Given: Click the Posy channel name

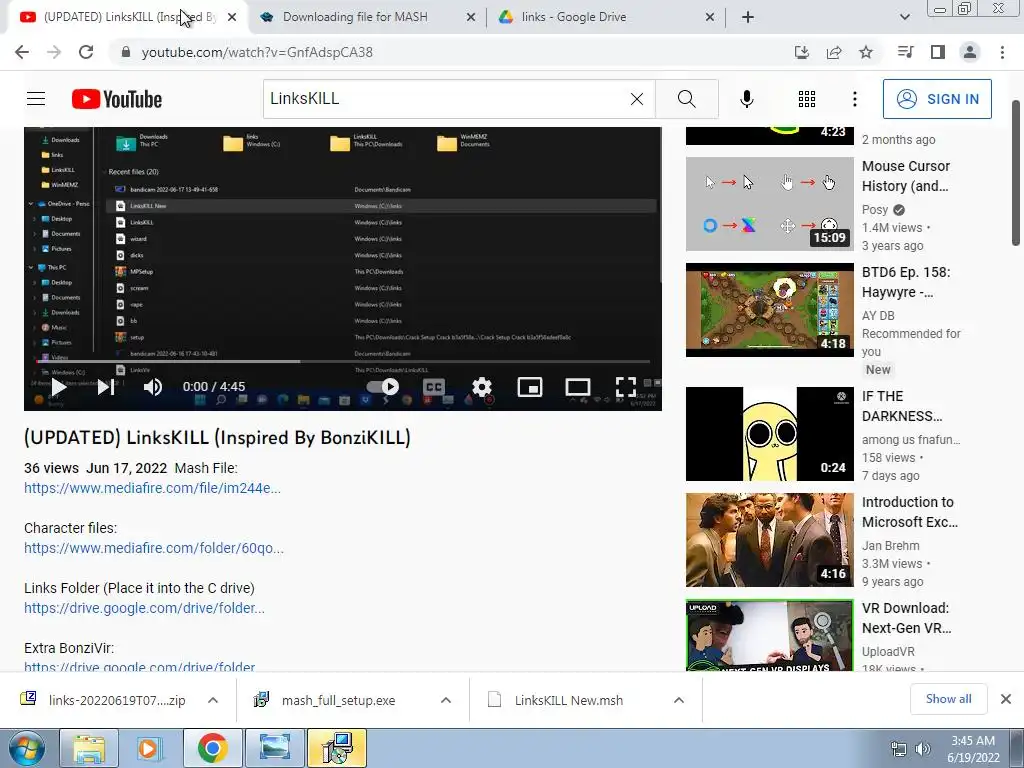Looking at the screenshot, I should point(875,210).
